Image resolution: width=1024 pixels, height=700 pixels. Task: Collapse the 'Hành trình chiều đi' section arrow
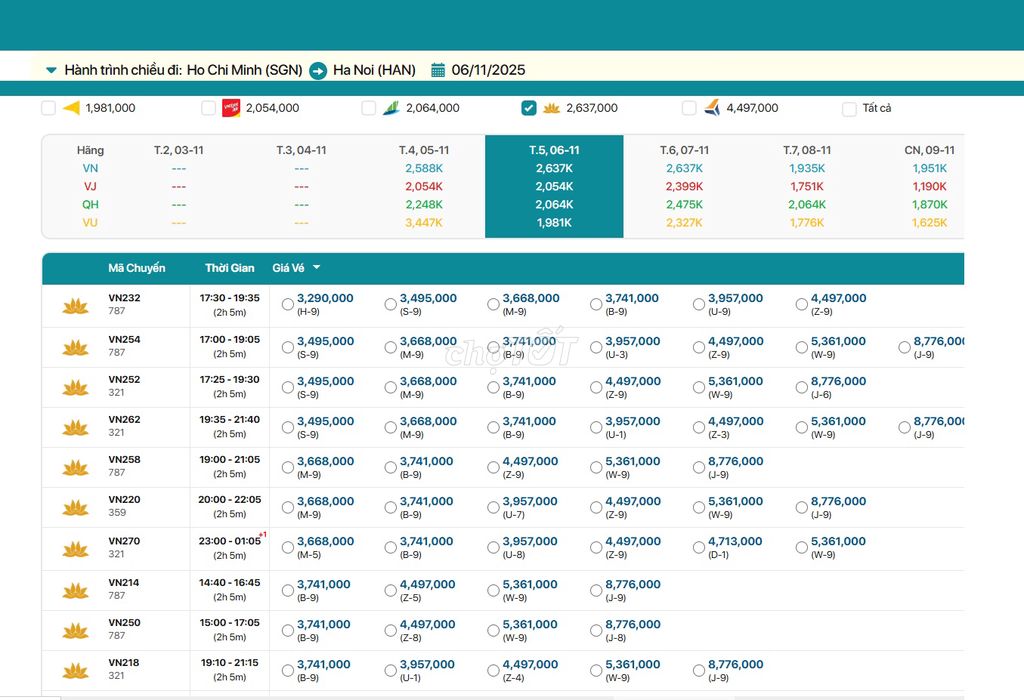click(51, 70)
